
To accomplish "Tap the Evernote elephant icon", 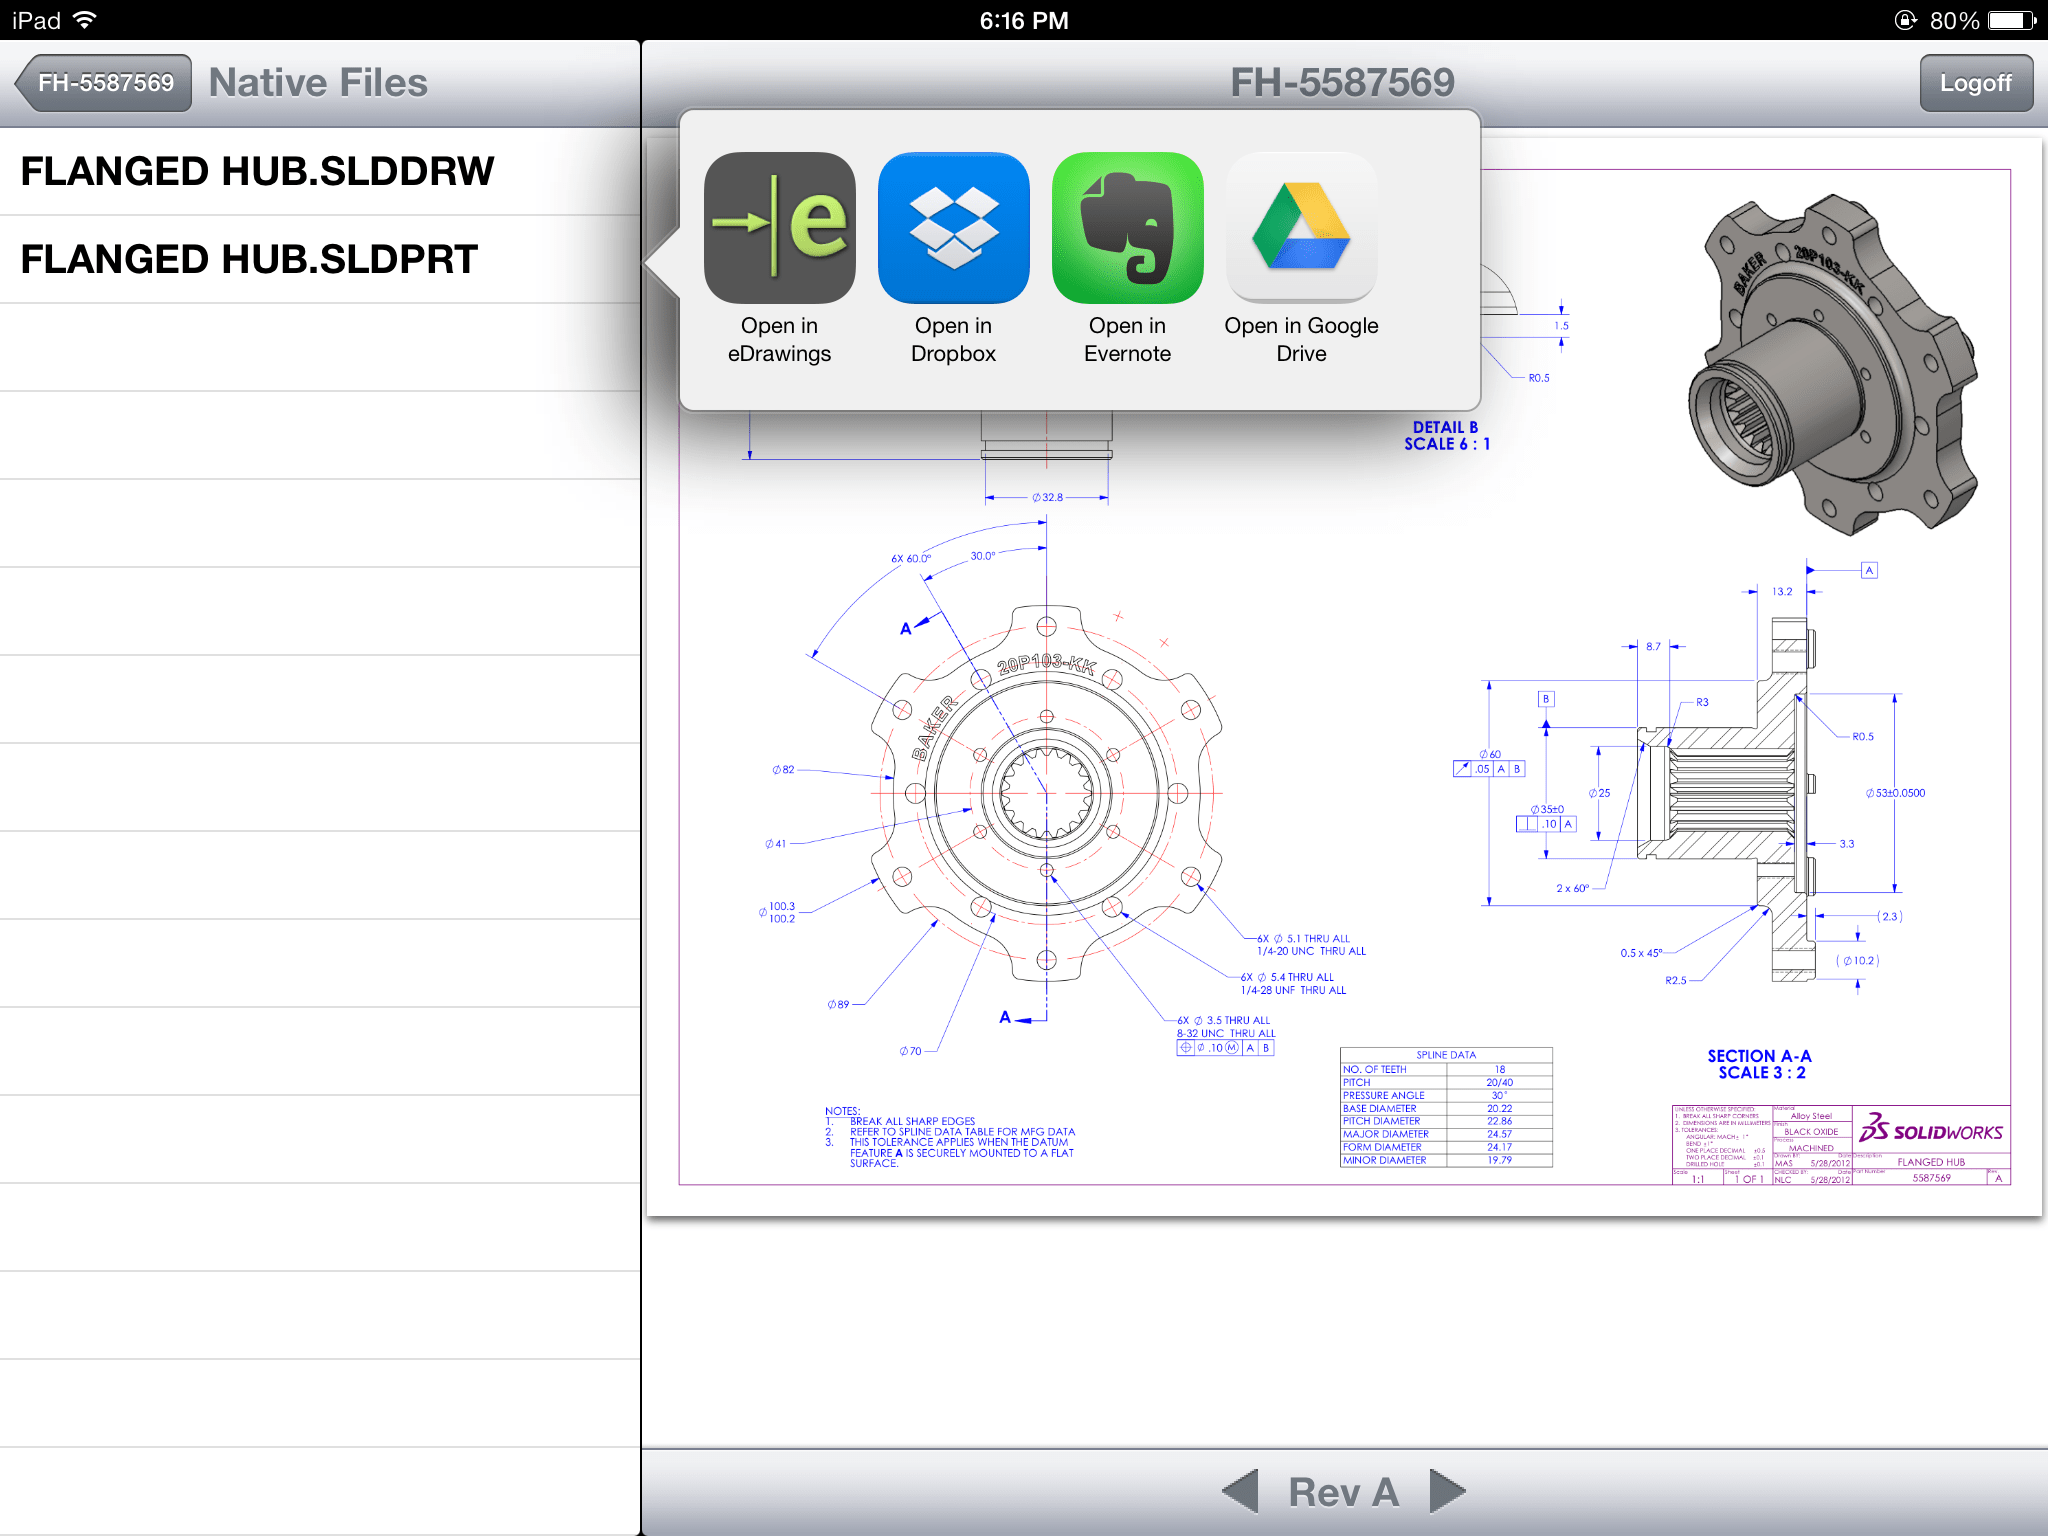I will coord(1127,228).
